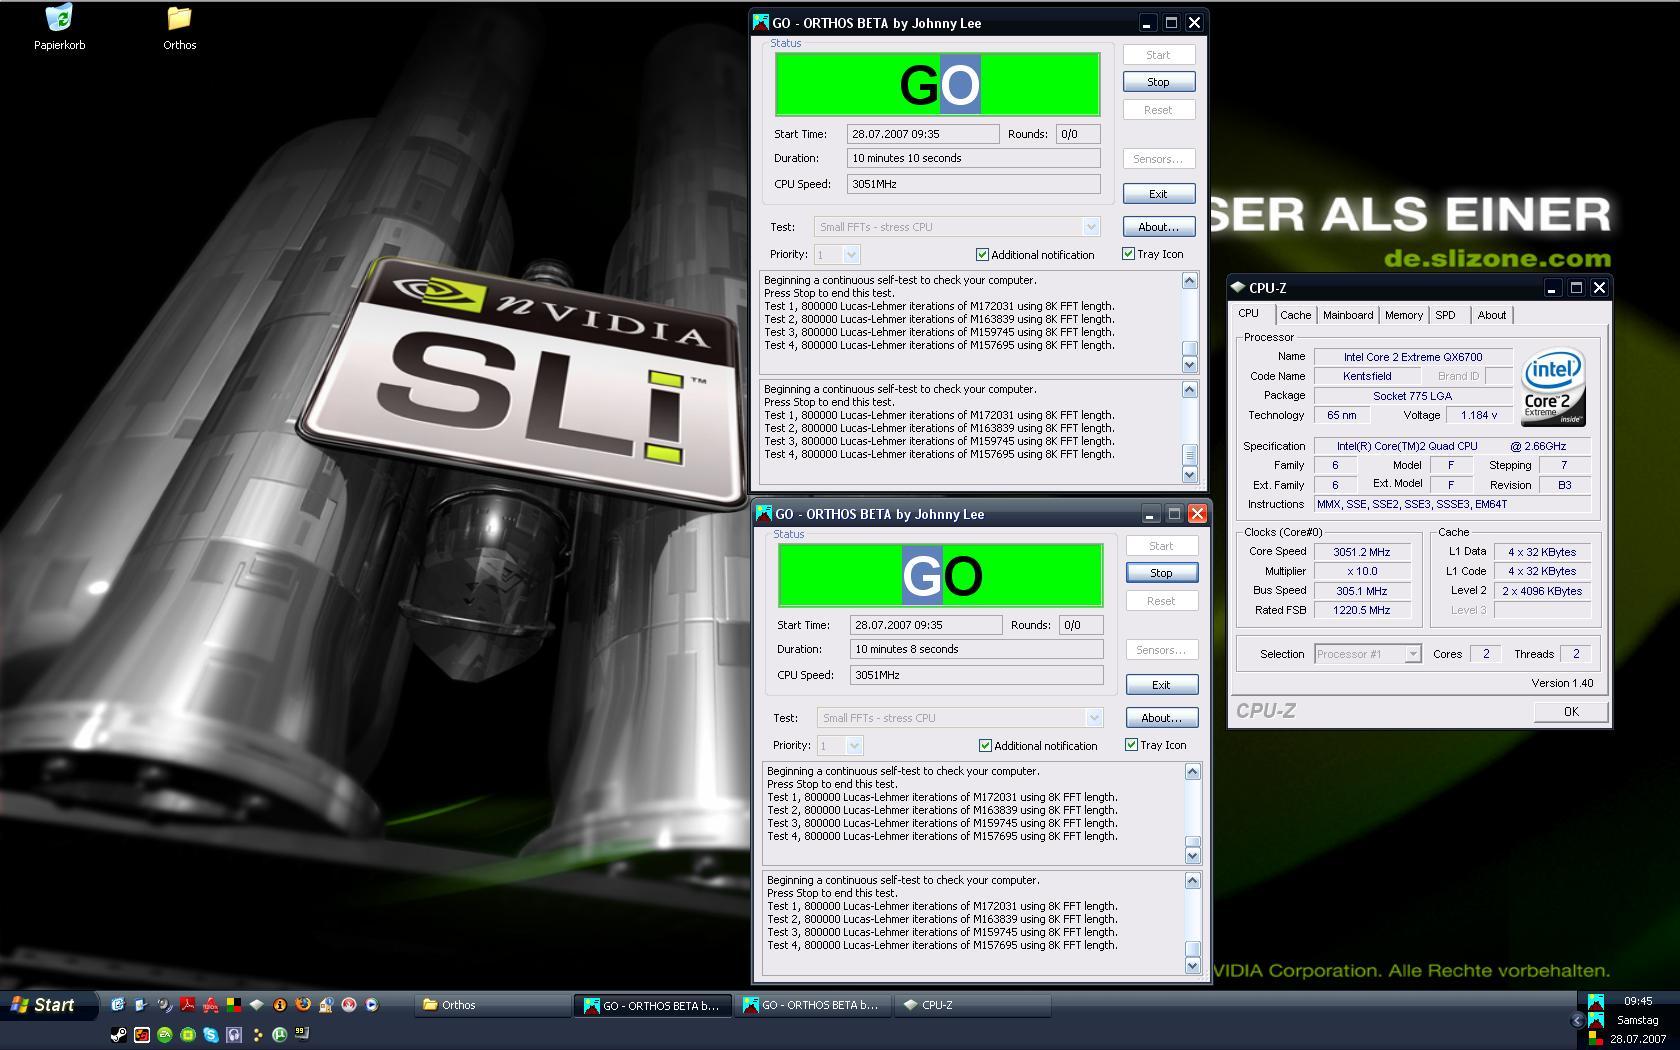Image resolution: width=1680 pixels, height=1050 pixels.
Task: Click the Orthos tray icon next to Samstag
Action: (1596, 1020)
